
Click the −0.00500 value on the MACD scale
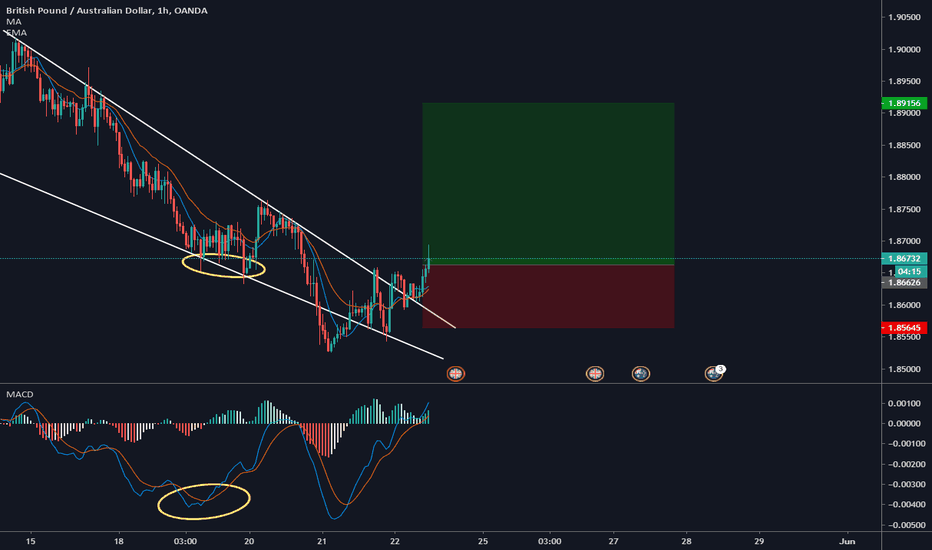[904, 525]
